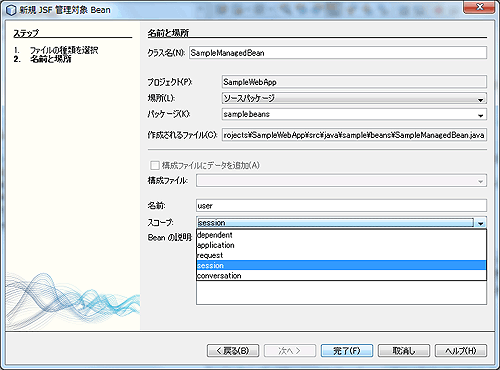The image size is (500, 370).
Task: Click the 名前 field containing user
Action: 341,206
